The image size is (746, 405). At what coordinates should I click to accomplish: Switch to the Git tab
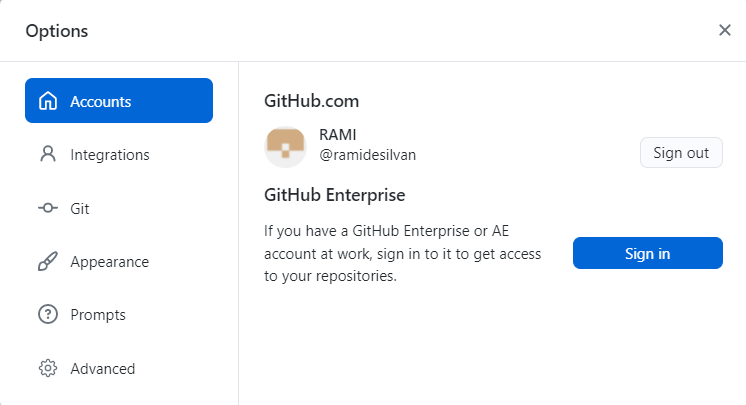point(80,208)
